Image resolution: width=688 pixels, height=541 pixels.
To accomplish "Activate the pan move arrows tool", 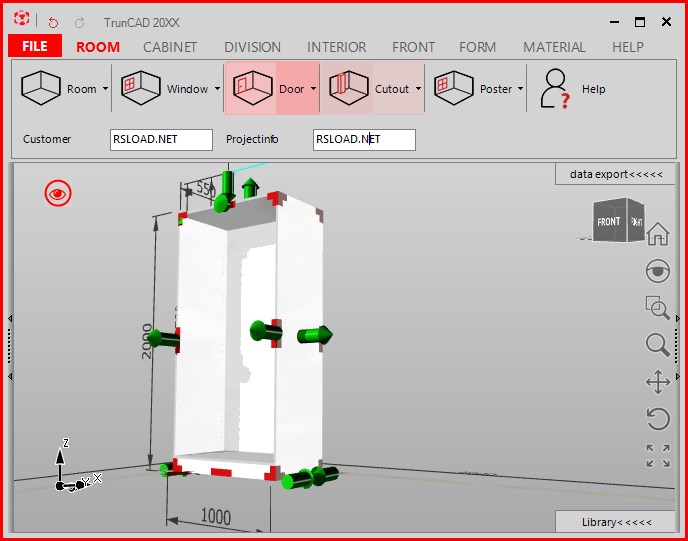I will [657, 381].
